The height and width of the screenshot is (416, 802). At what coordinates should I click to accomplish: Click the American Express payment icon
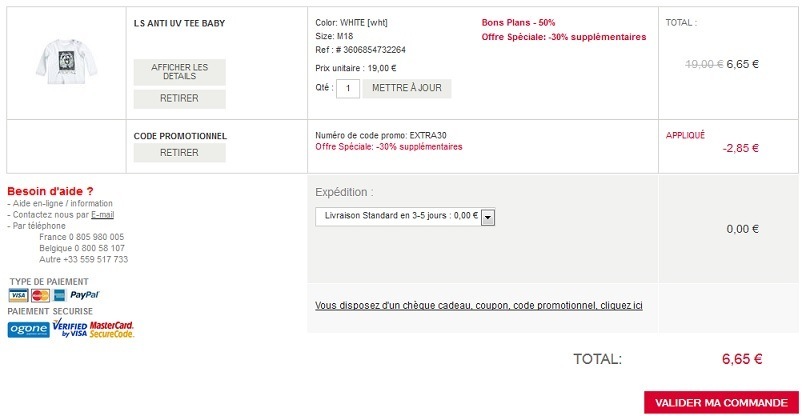click(60, 296)
